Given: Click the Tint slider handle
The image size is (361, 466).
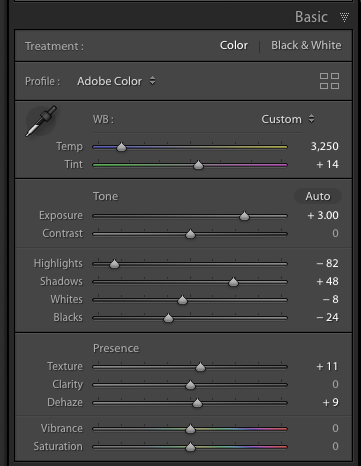Looking at the screenshot, I should pos(198,165).
